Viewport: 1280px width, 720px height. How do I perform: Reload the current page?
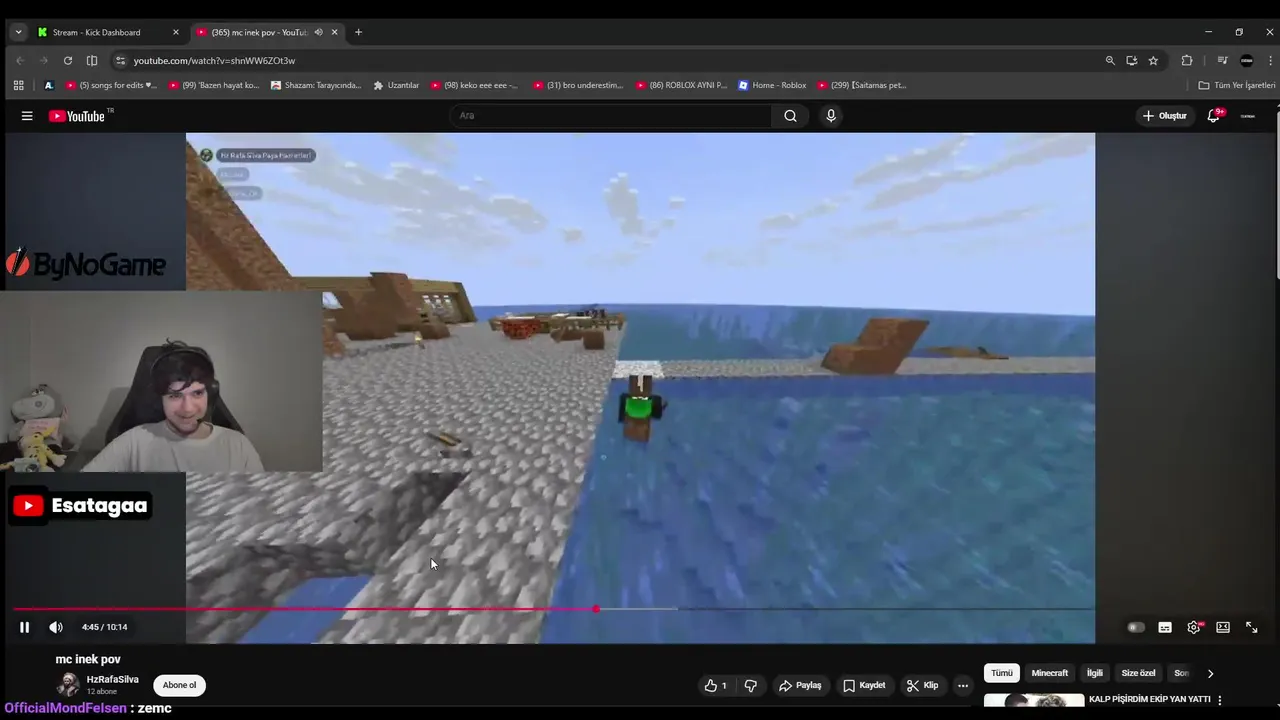tap(68, 60)
